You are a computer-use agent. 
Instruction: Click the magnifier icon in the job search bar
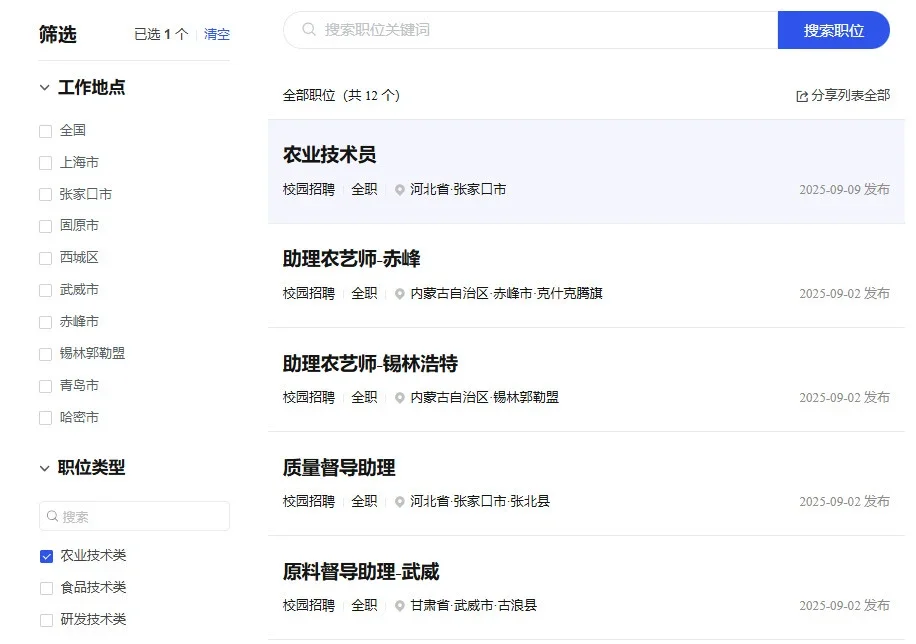[x=309, y=29]
